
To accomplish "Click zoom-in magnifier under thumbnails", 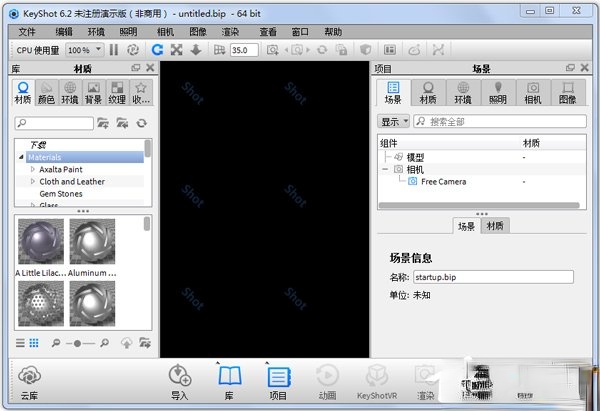I will coord(104,343).
